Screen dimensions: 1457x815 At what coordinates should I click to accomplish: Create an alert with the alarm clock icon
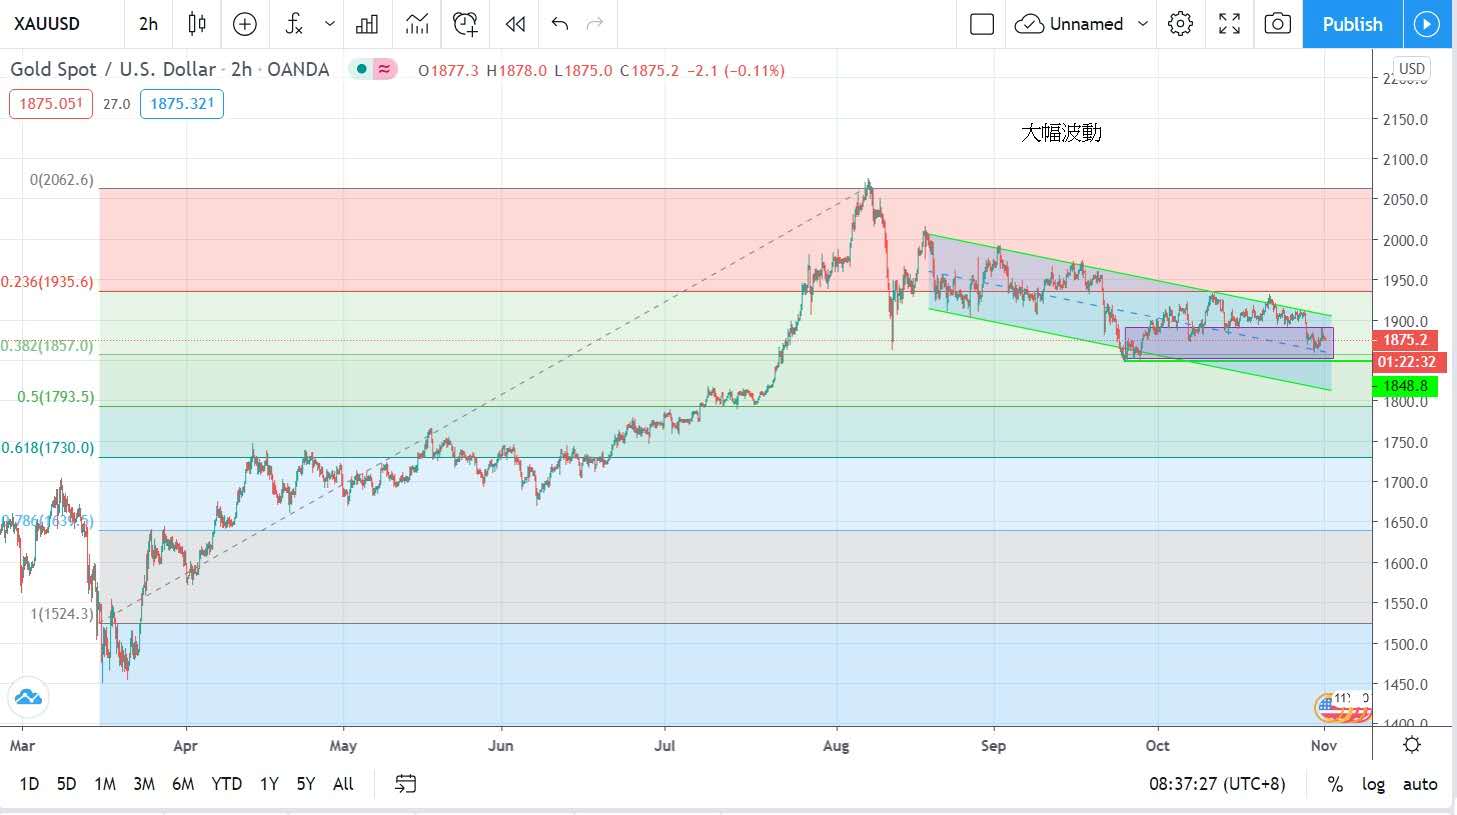click(x=465, y=24)
